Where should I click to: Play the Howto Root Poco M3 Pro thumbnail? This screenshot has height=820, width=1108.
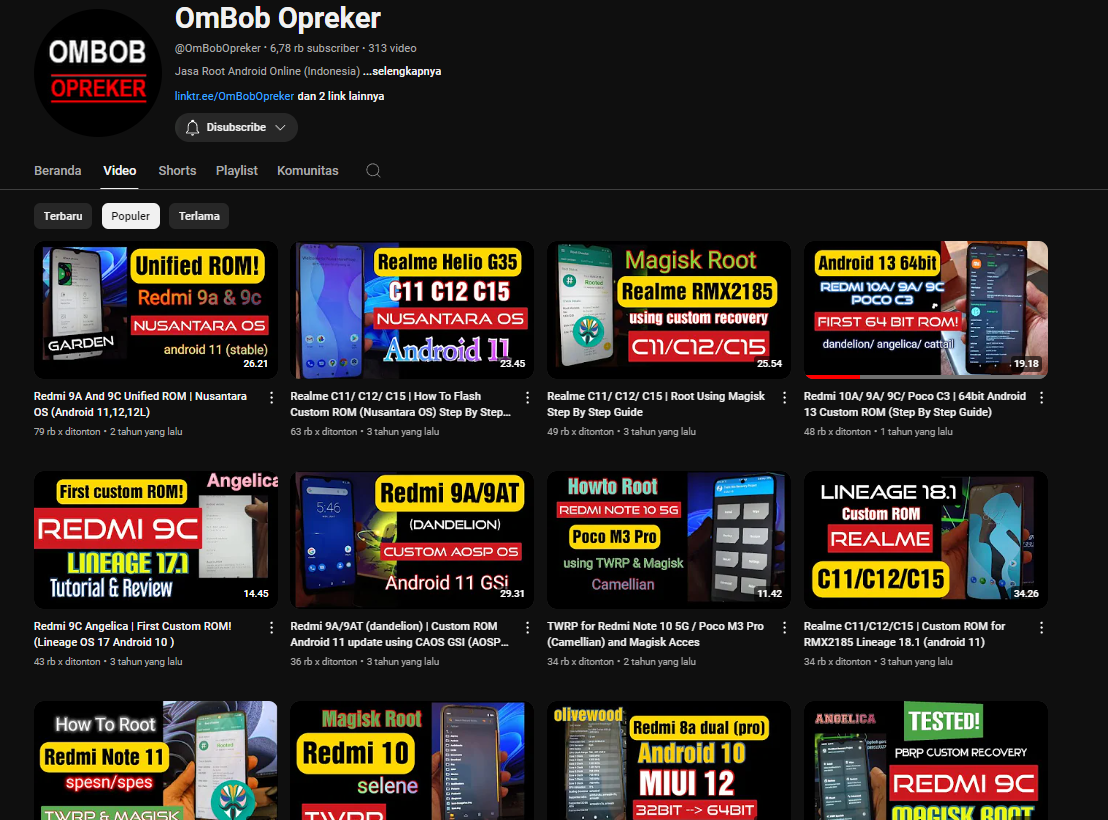(x=668, y=540)
